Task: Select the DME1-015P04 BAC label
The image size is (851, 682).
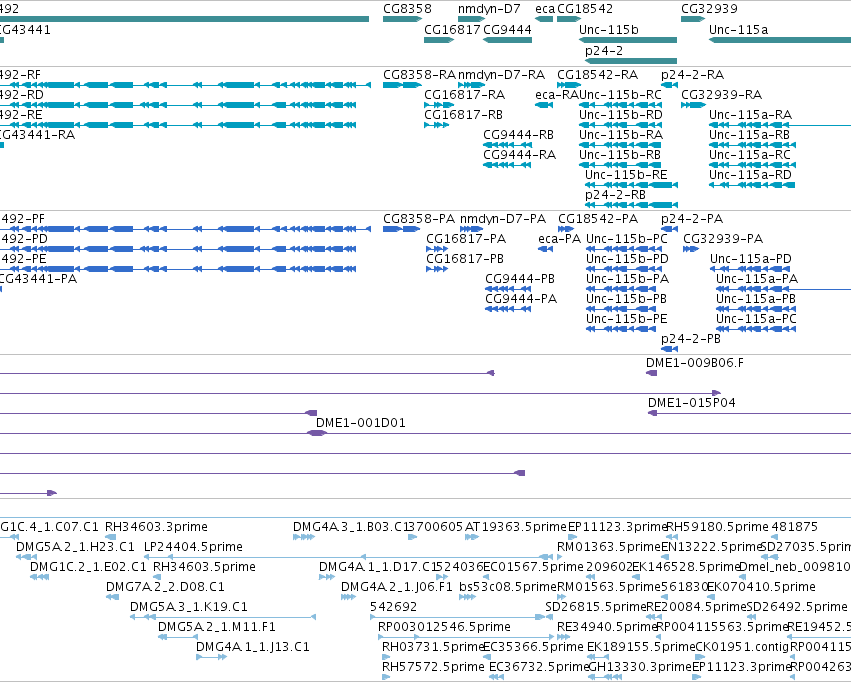Action: (691, 403)
